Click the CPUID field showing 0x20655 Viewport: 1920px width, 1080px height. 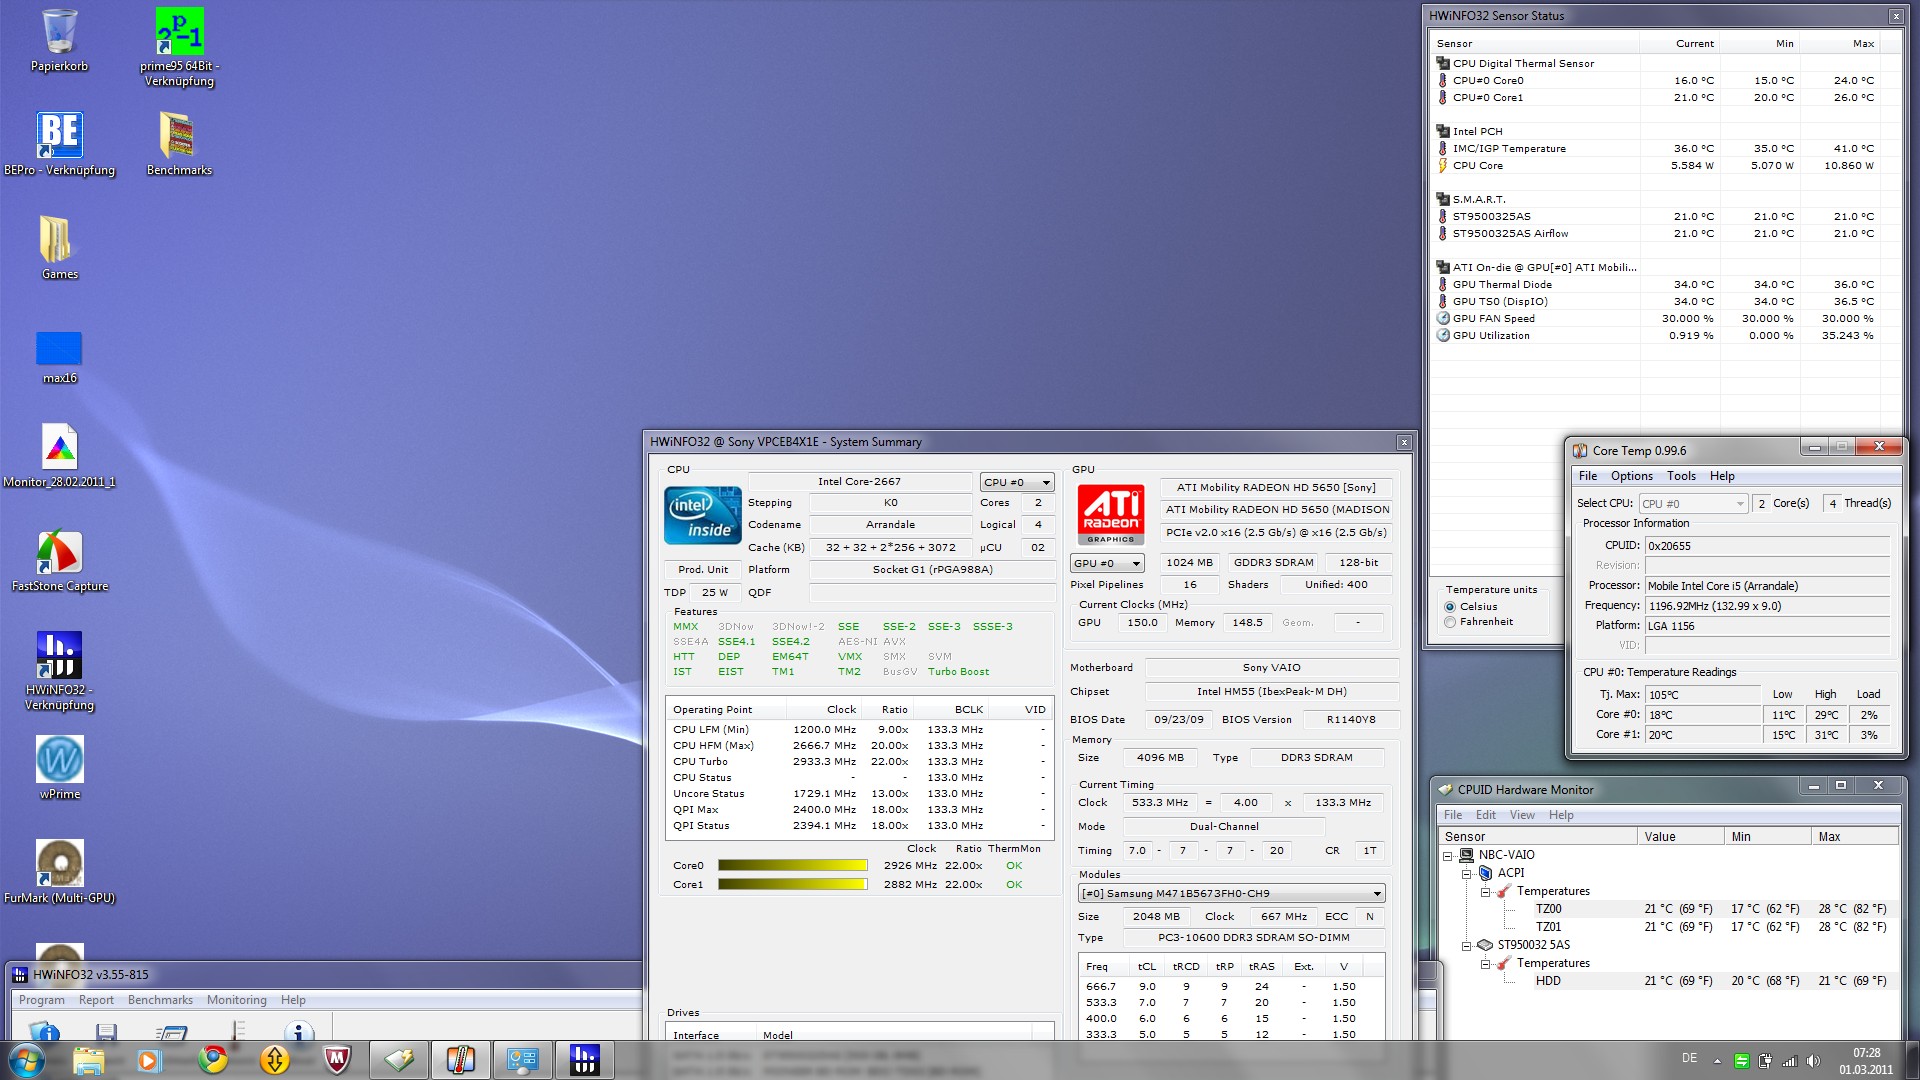(1767, 546)
